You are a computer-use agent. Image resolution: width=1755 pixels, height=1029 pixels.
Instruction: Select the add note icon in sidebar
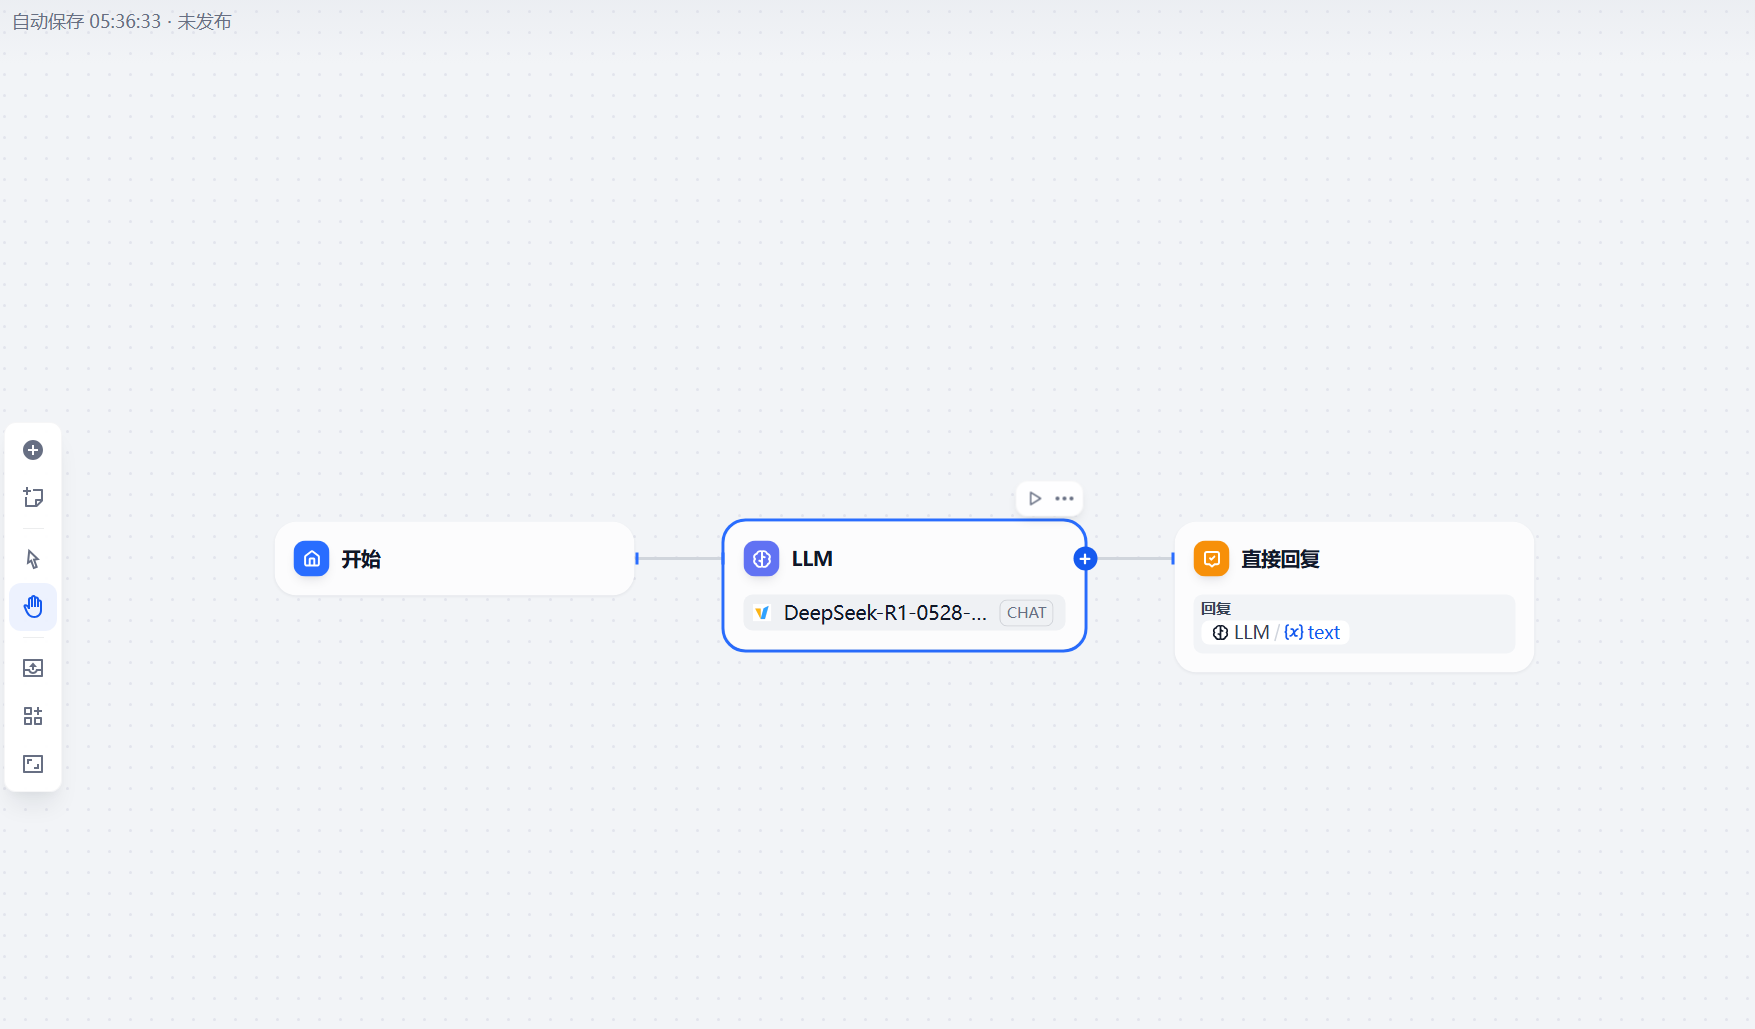(x=33, y=497)
